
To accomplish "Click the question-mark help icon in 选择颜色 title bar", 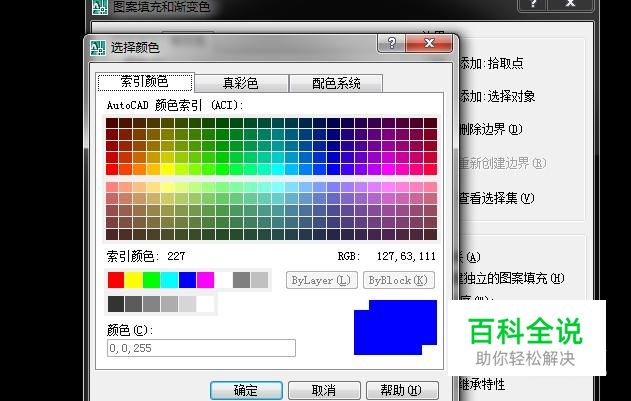I will click(x=391, y=43).
